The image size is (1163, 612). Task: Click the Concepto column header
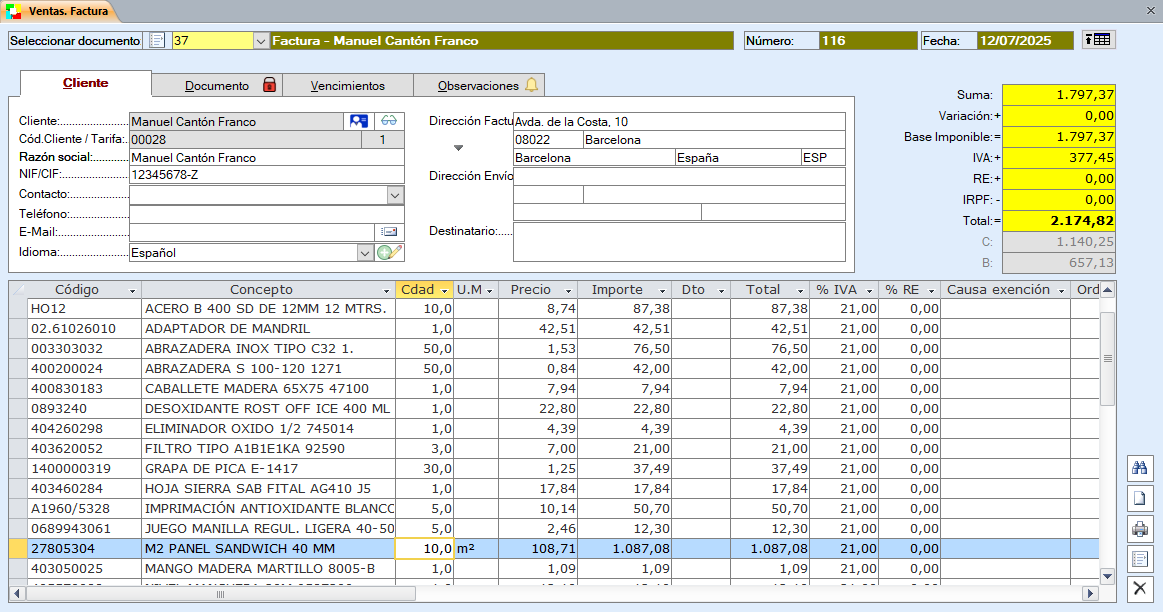click(x=261, y=290)
